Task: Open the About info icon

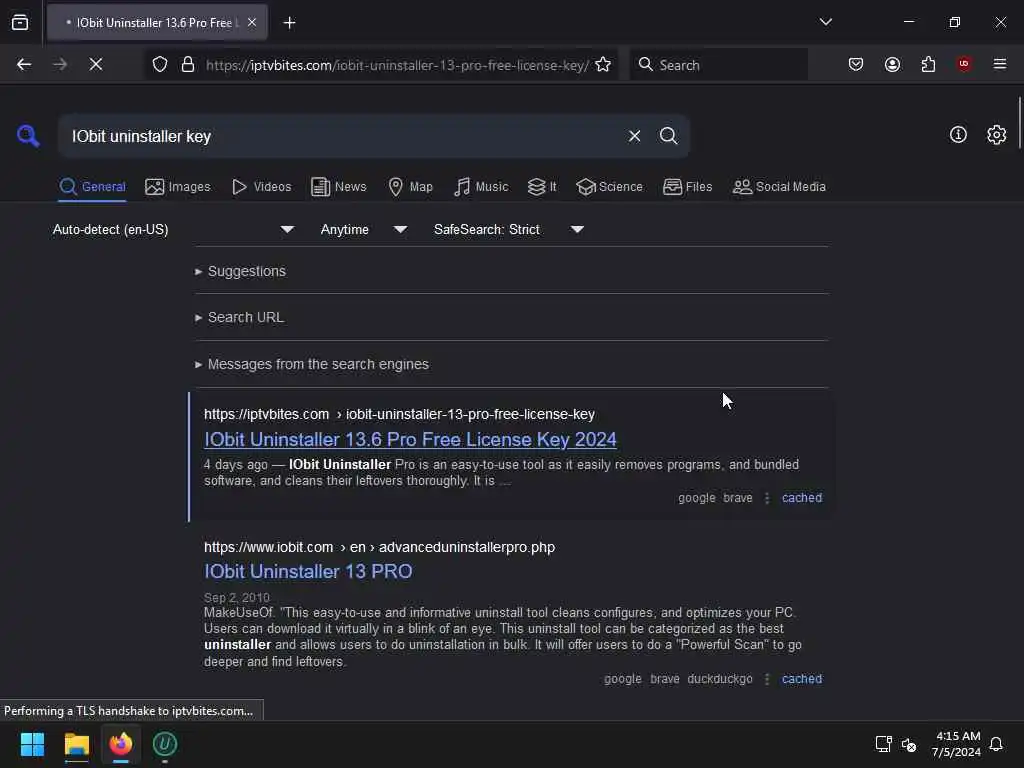Action: coord(958,135)
